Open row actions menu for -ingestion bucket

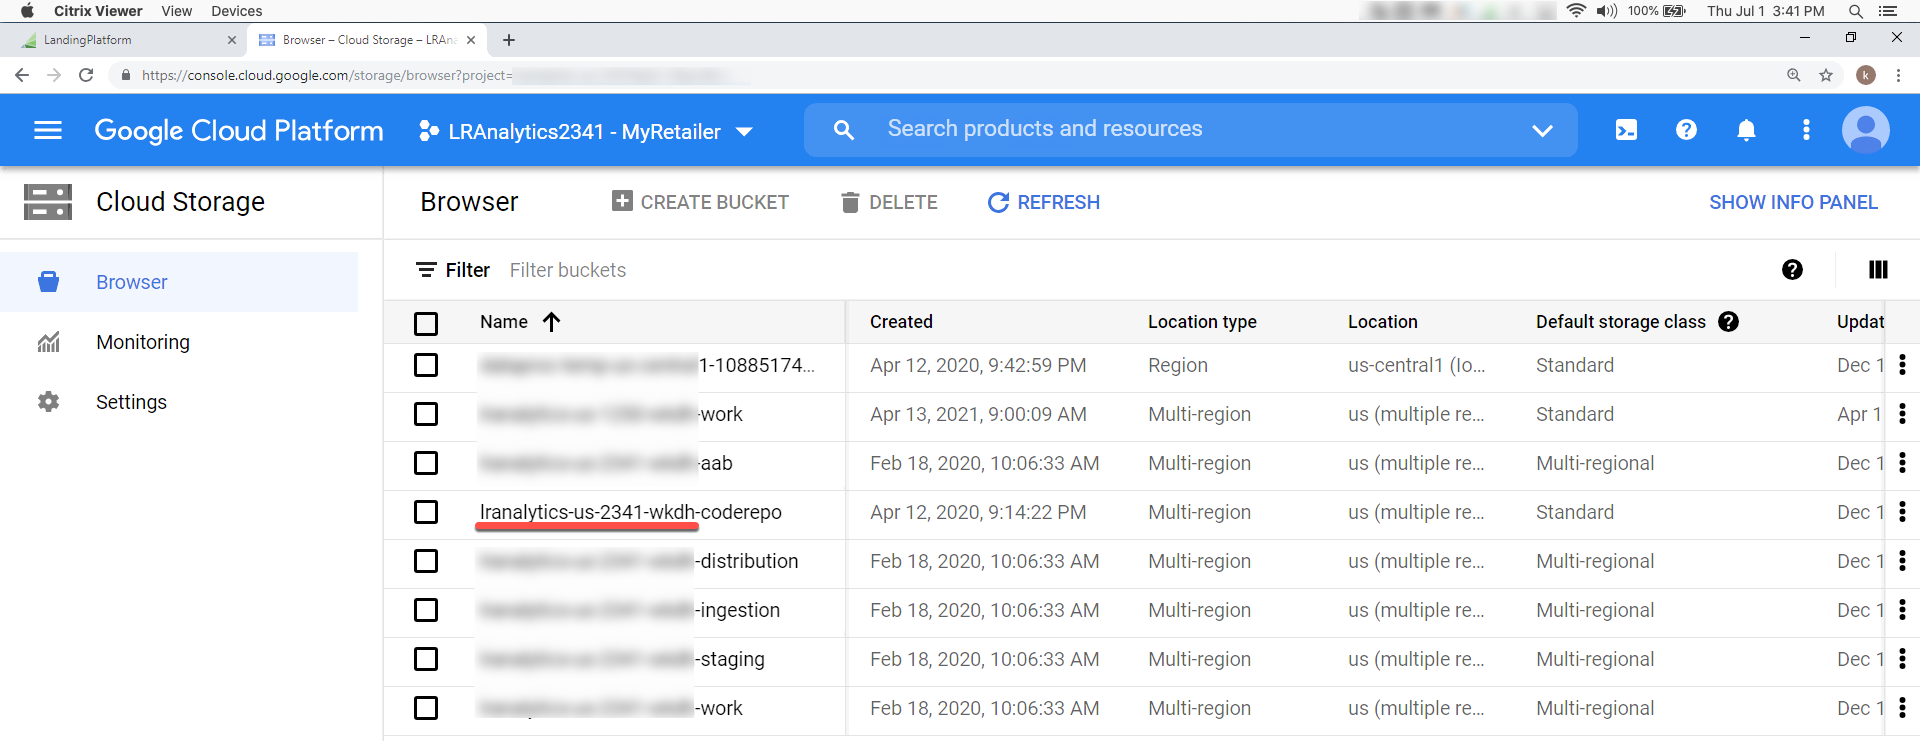1902,610
